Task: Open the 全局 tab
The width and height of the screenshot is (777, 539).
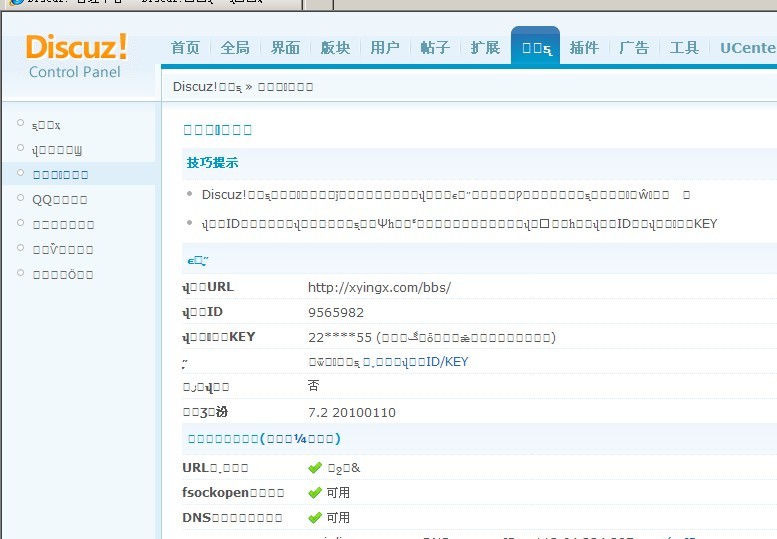Action: click(235, 48)
